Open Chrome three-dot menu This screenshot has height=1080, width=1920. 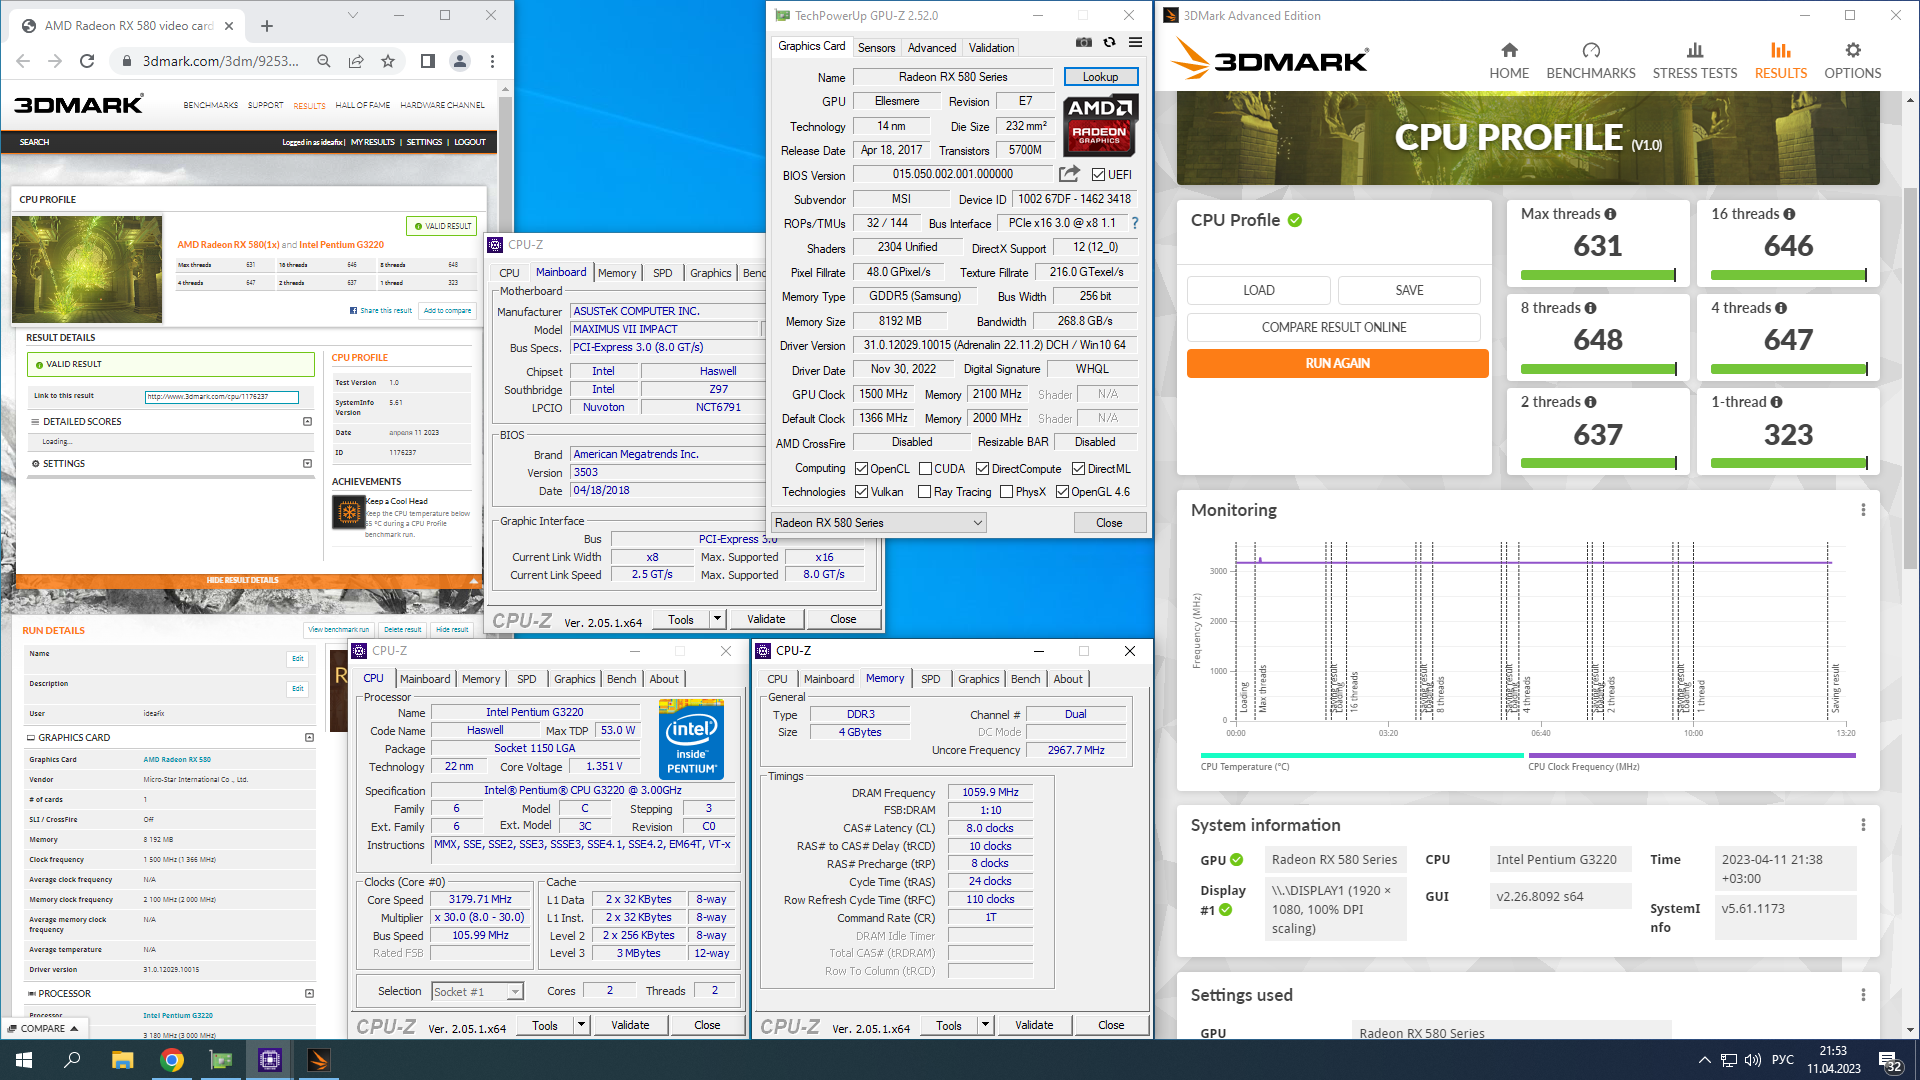coord(492,61)
